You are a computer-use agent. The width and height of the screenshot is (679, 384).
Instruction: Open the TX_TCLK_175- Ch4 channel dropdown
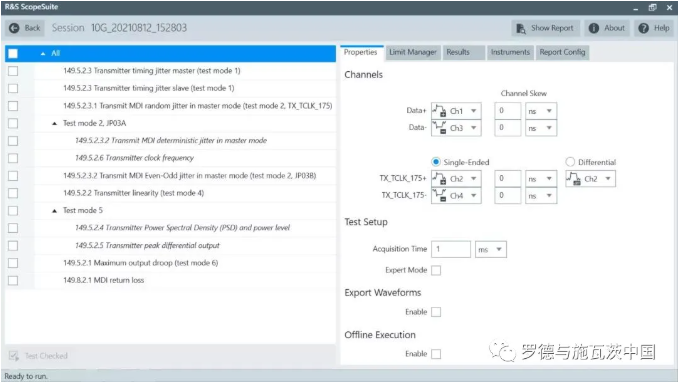pyautogui.click(x=456, y=196)
